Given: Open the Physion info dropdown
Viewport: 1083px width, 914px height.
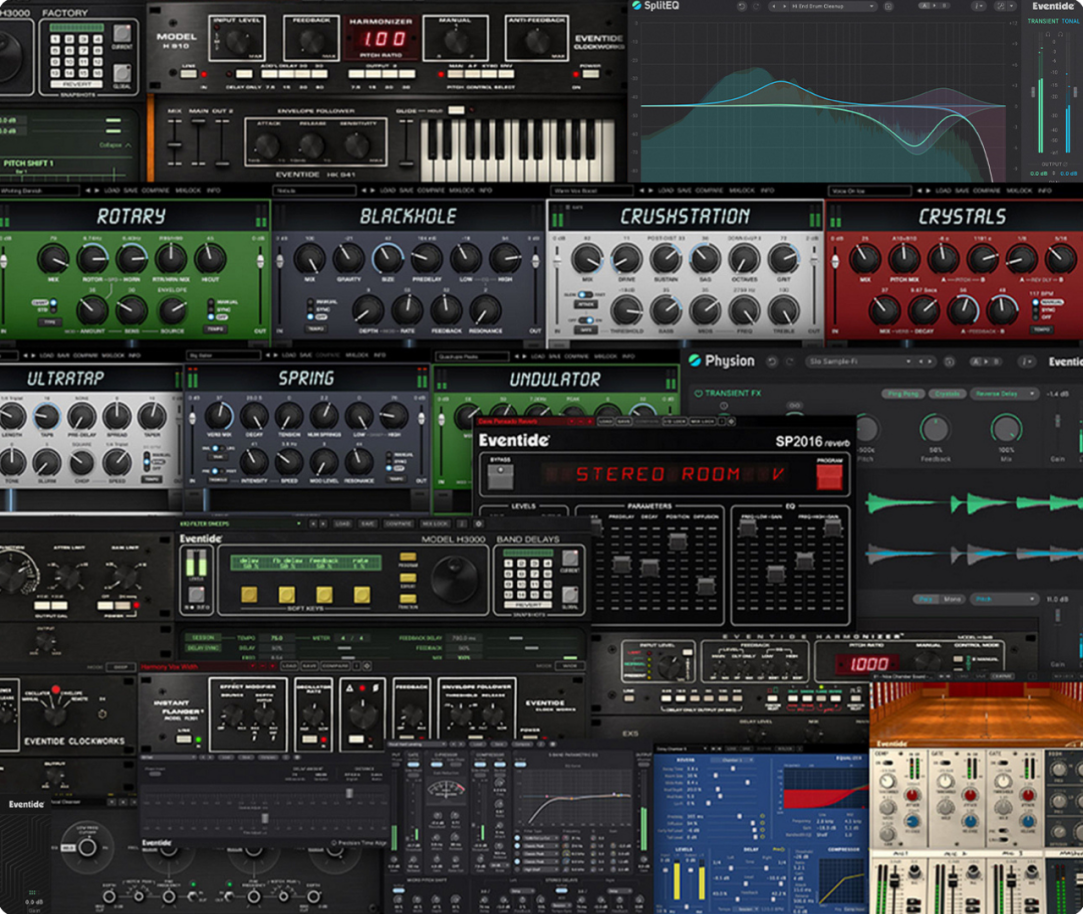Looking at the screenshot, I should point(1028,361).
